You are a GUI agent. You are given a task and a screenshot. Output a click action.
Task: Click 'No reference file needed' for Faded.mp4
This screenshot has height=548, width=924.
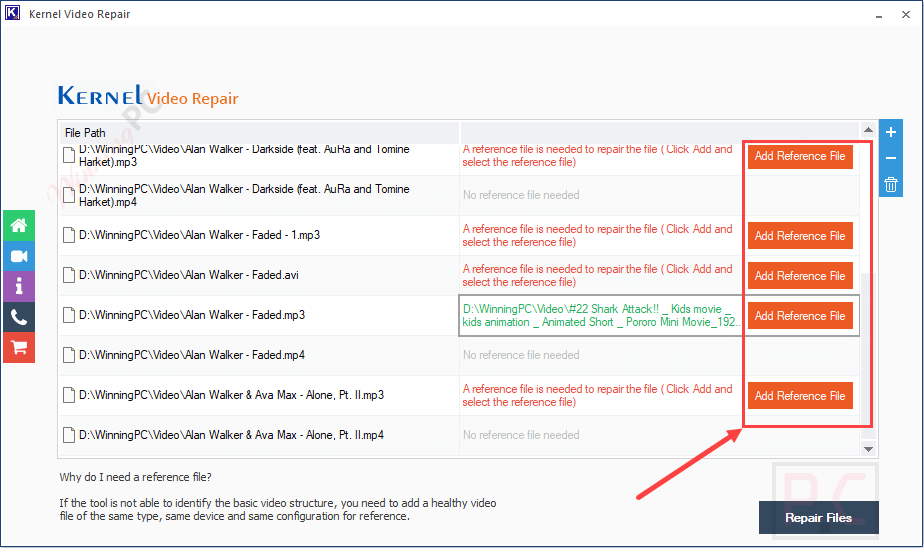point(521,355)
